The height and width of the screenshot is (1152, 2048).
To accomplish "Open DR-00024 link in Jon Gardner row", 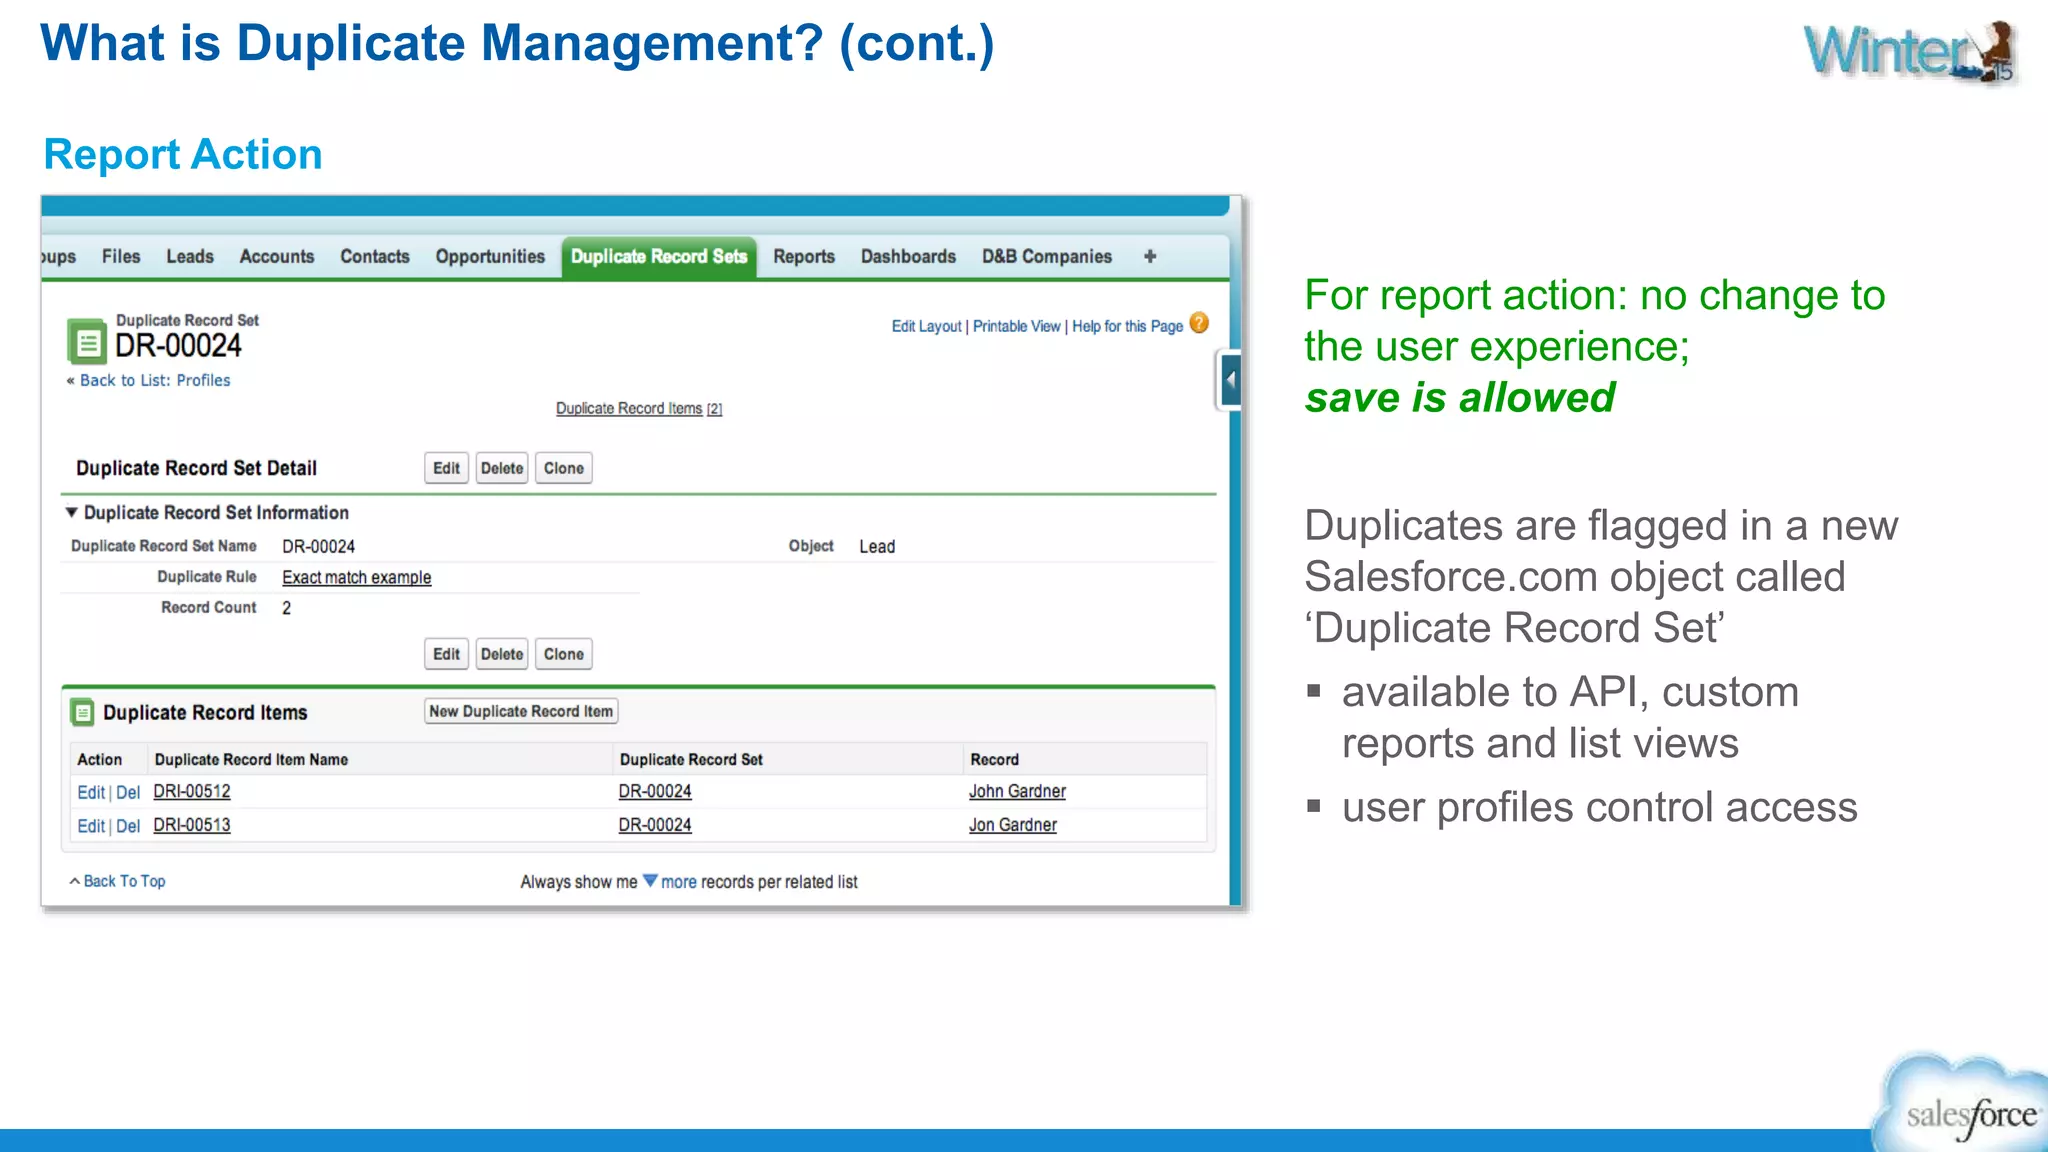I will (655, 825).
